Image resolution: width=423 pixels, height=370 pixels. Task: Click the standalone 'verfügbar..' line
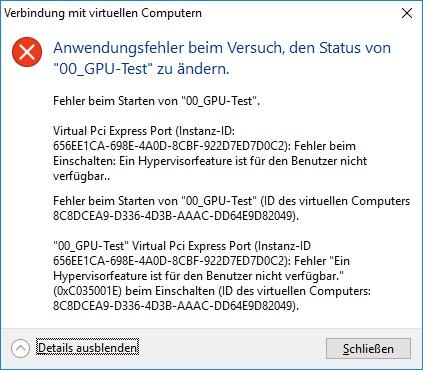click(x=82, y=176)
